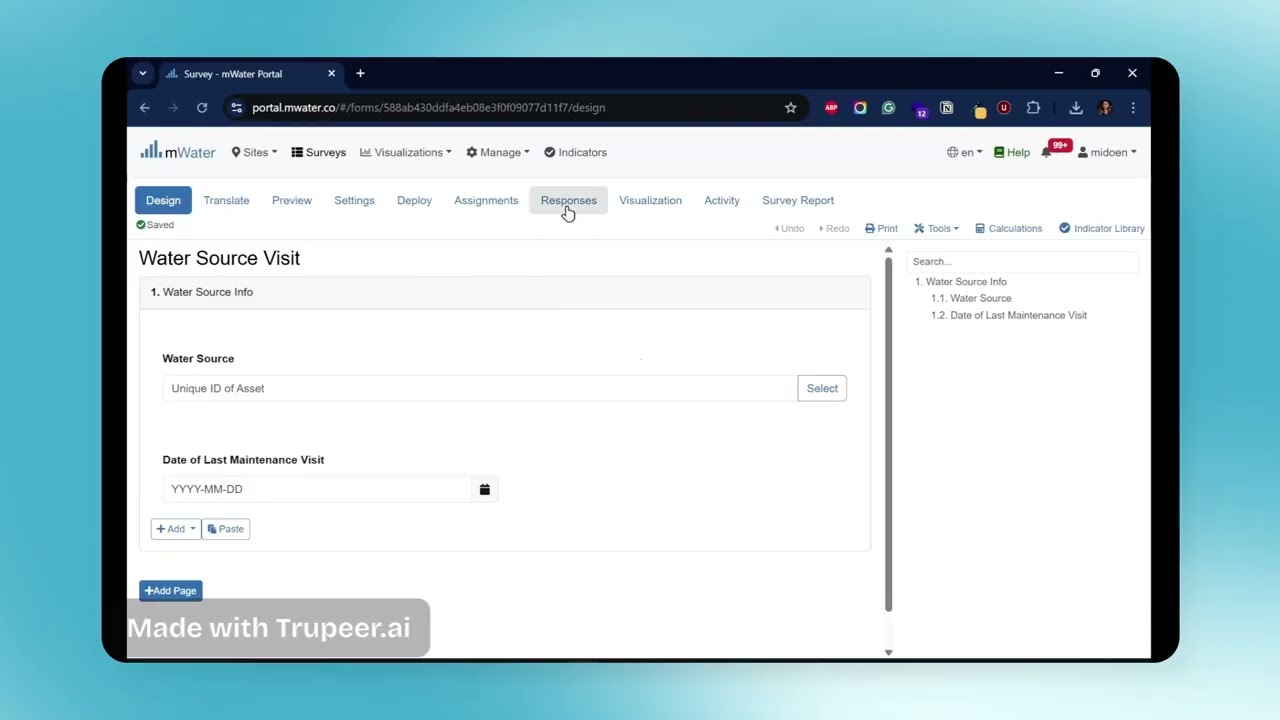Select 1.1. Water Source in outline
The height and width of the screenshot is (720, 1280).
(971, 298)
